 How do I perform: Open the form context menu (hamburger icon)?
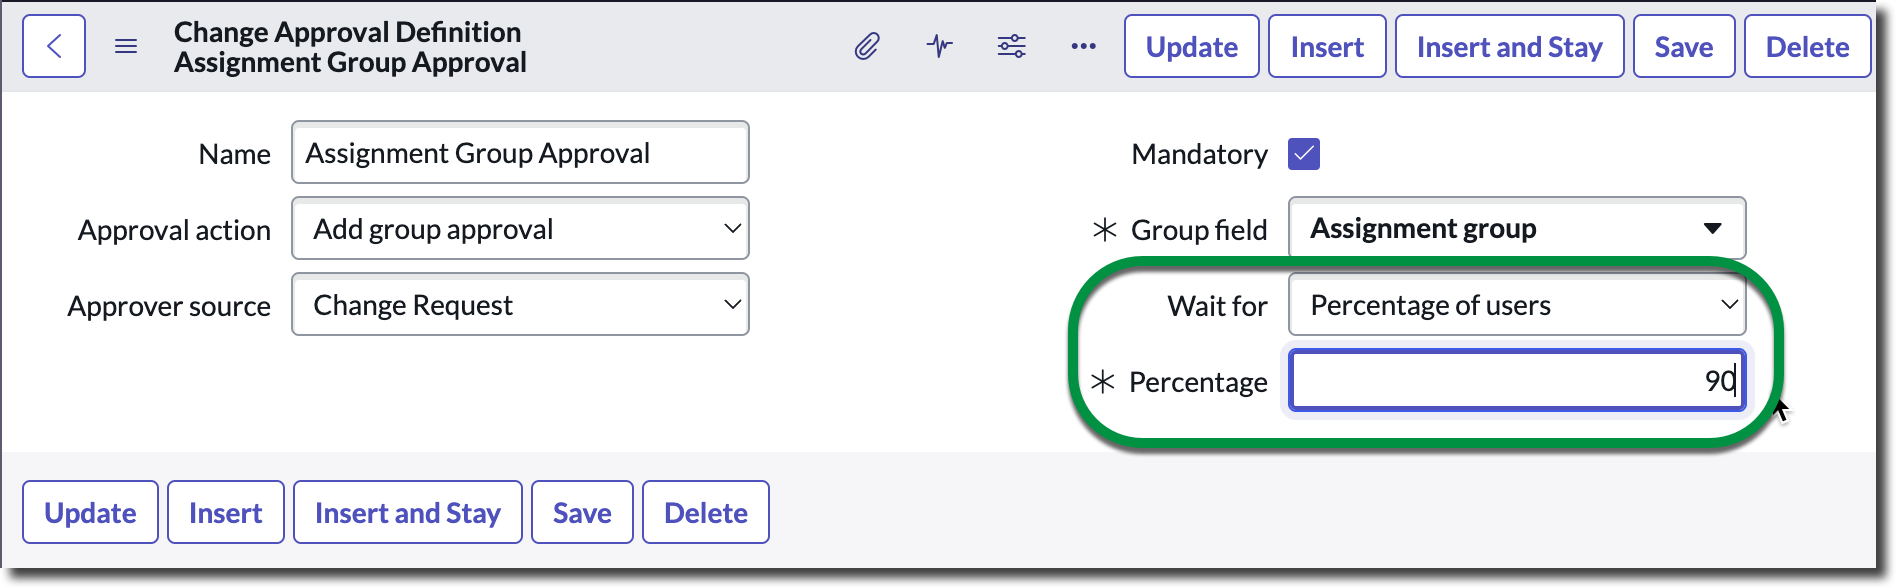(126, 45)
